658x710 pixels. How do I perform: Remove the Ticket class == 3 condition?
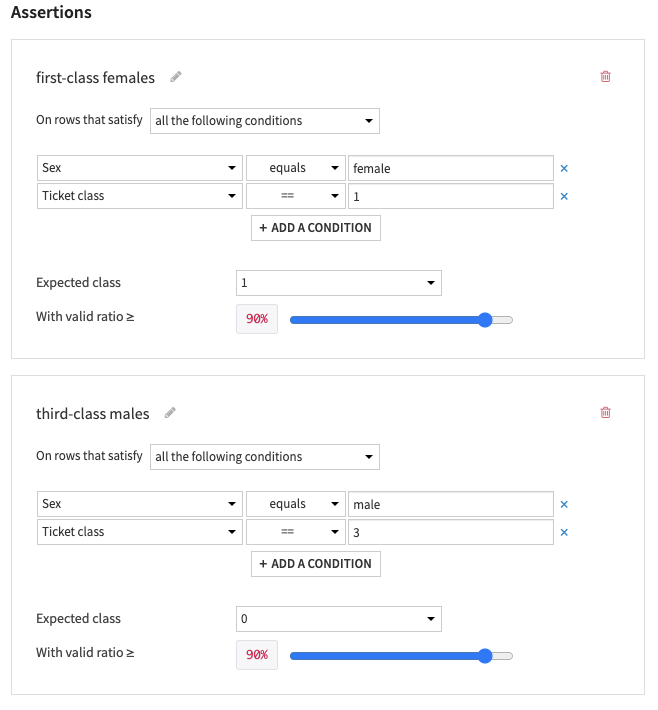[564, 532]
